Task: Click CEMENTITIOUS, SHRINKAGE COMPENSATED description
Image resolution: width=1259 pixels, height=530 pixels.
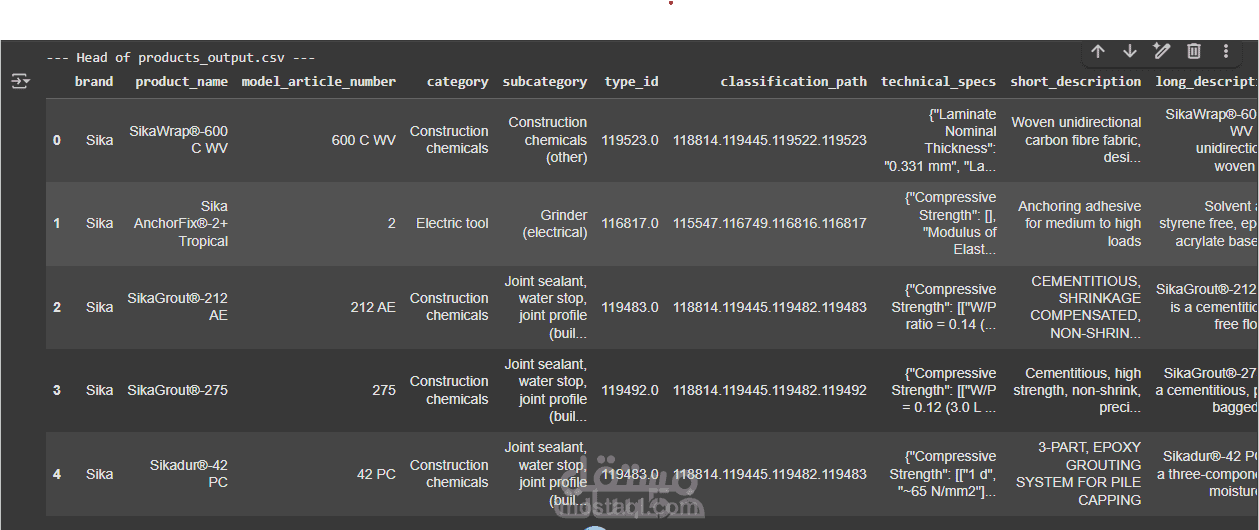Action: [x=1085, y=307]
